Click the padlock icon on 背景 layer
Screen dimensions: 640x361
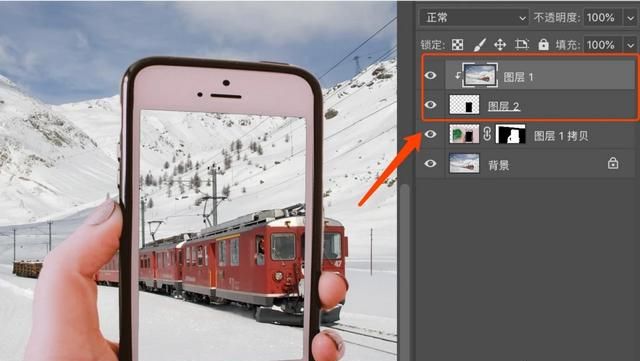(x=613, y=163)
